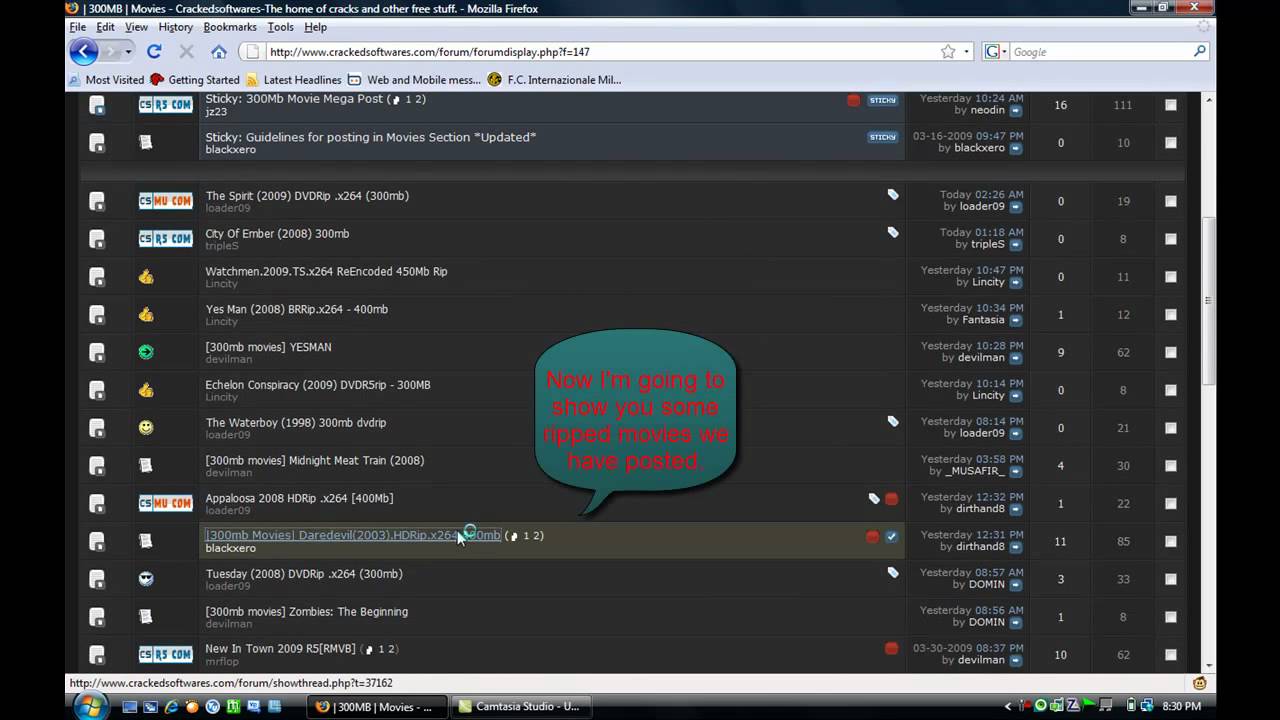Screen dimensions: 1280x720
Task: Expand the address bar history dropdown
Action: pos(966,52)
